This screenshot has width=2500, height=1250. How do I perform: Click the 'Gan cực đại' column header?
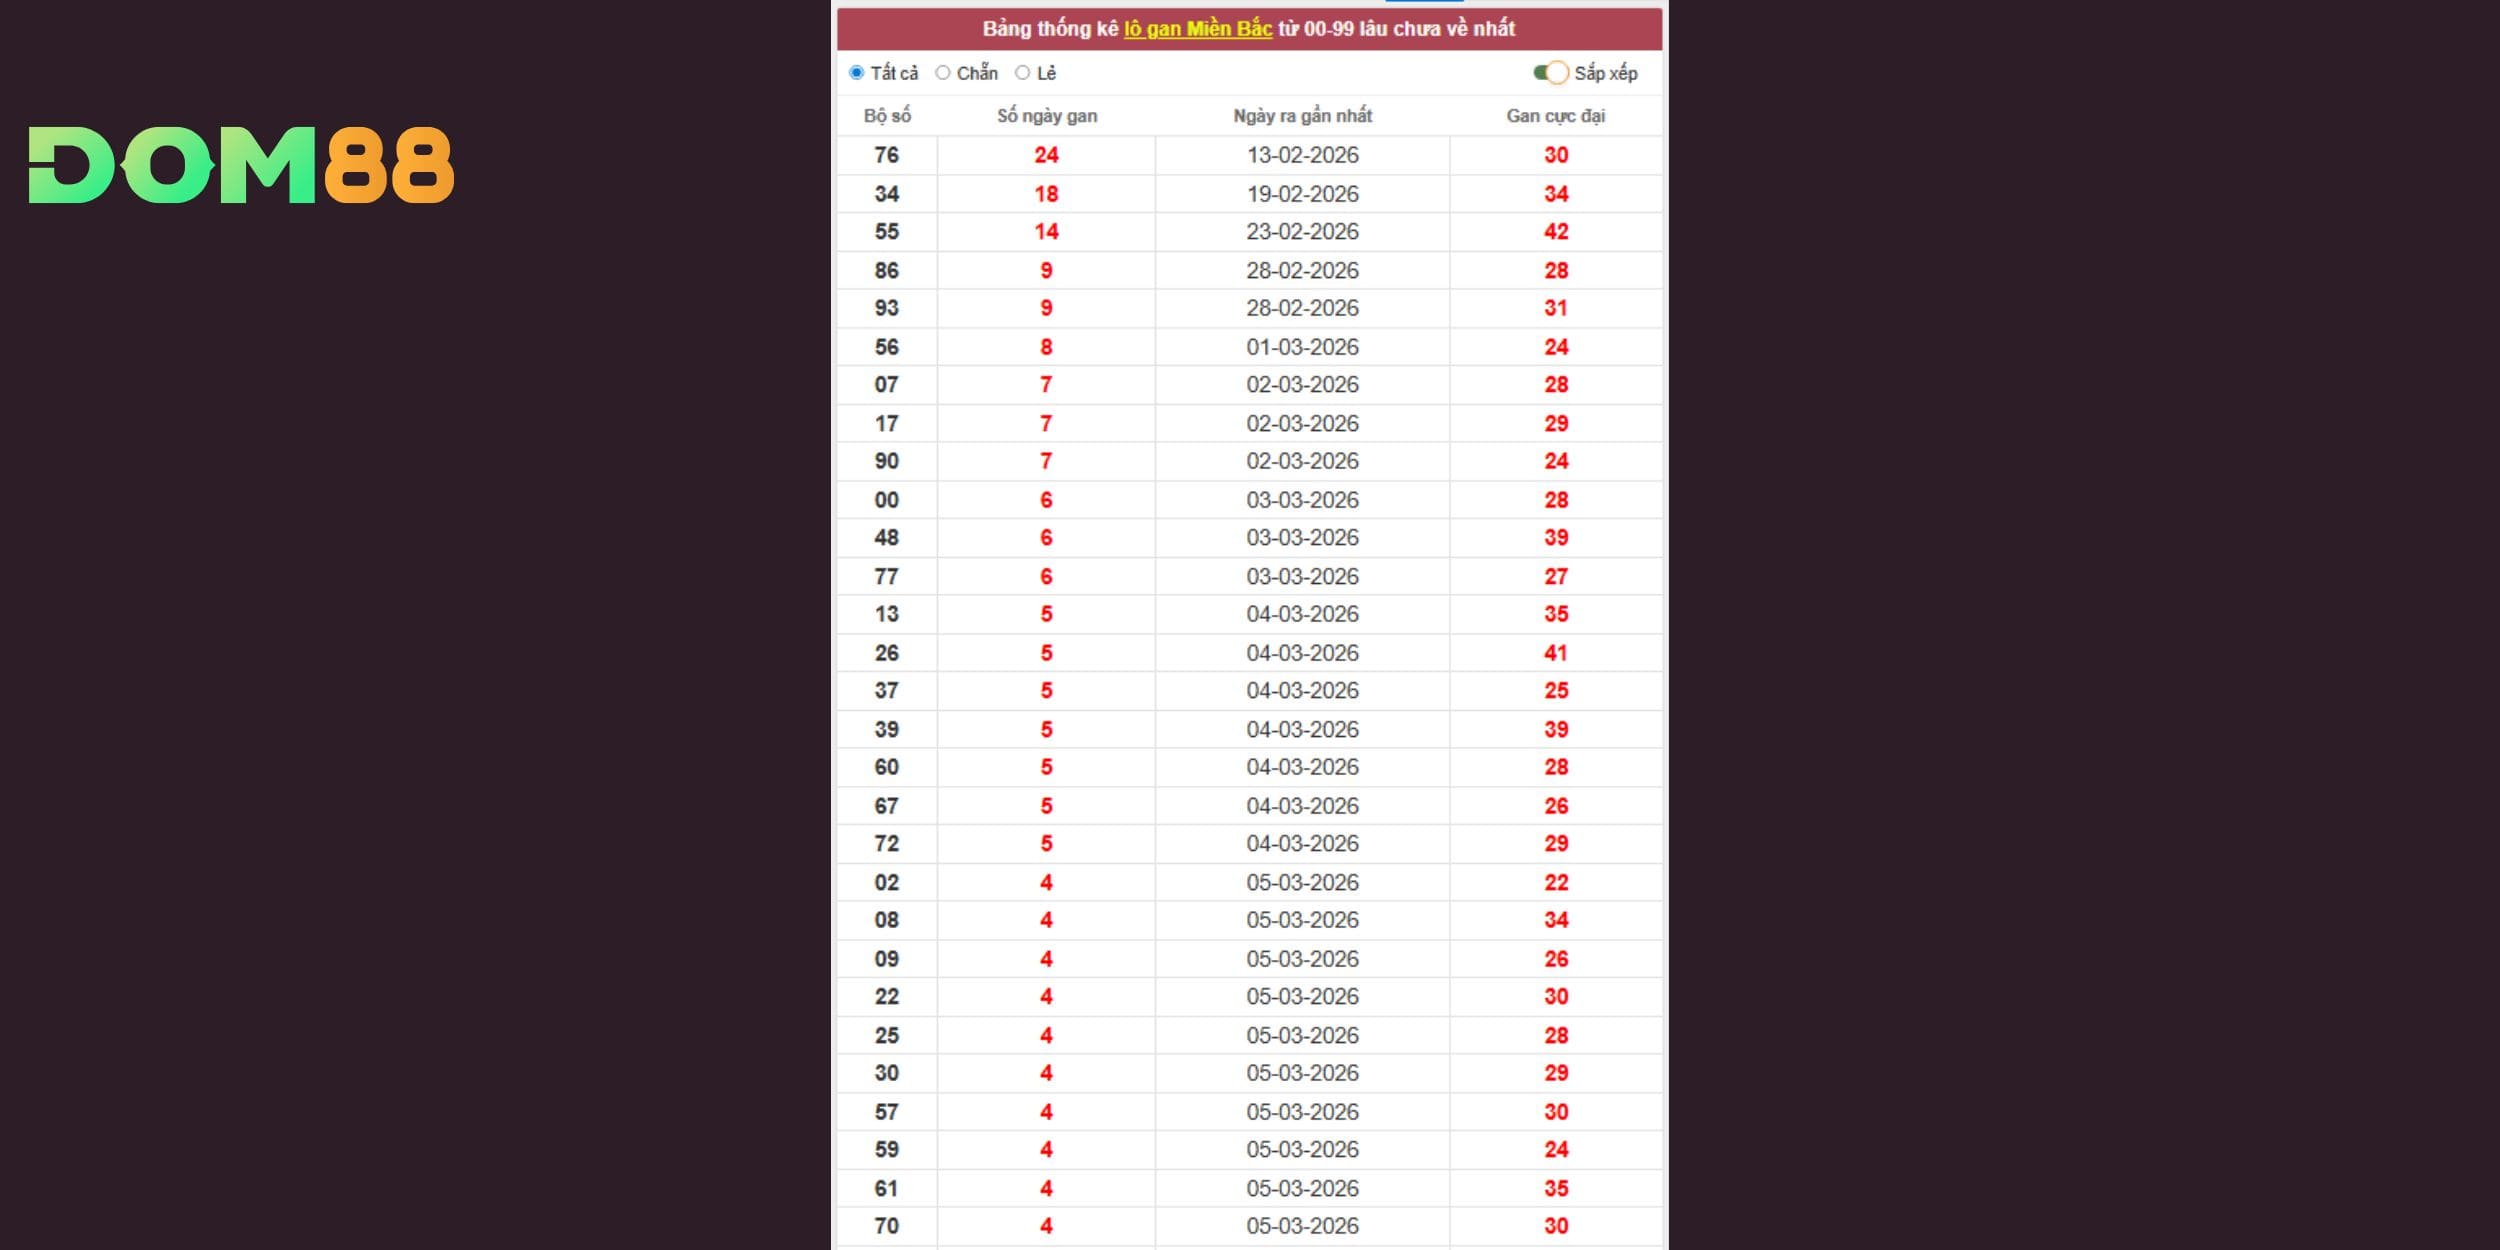click(x=1555, y=116)
